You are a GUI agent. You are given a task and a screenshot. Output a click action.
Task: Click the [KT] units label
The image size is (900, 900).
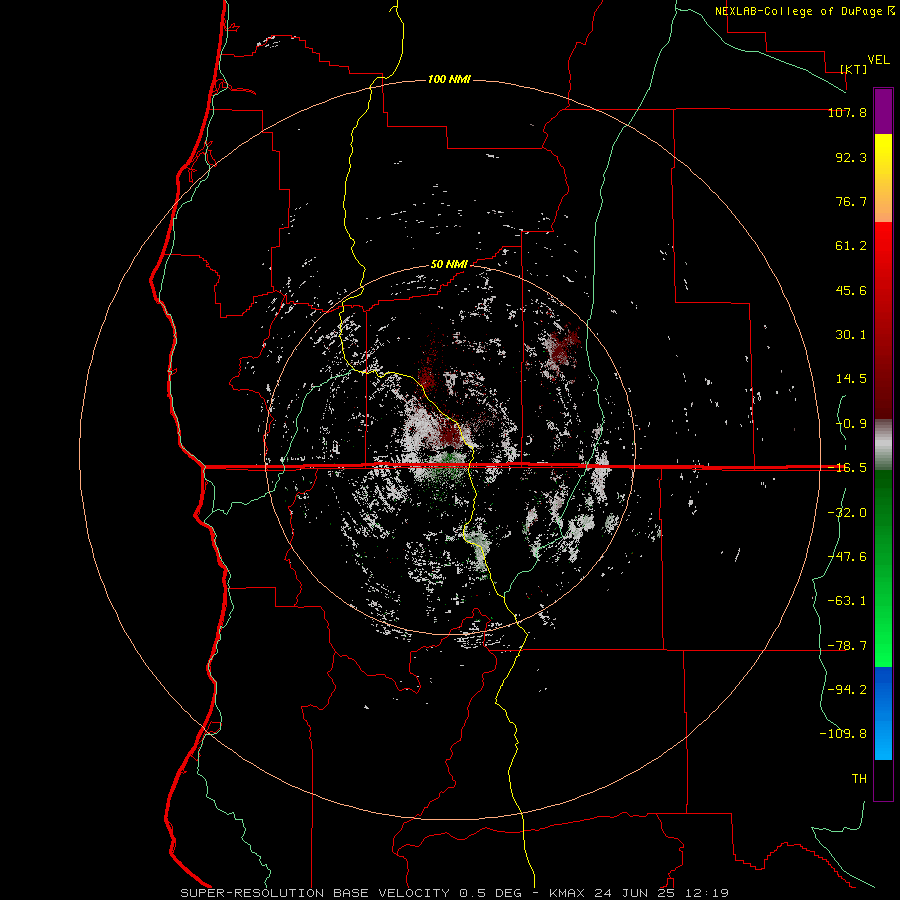(x=854, y=69)
